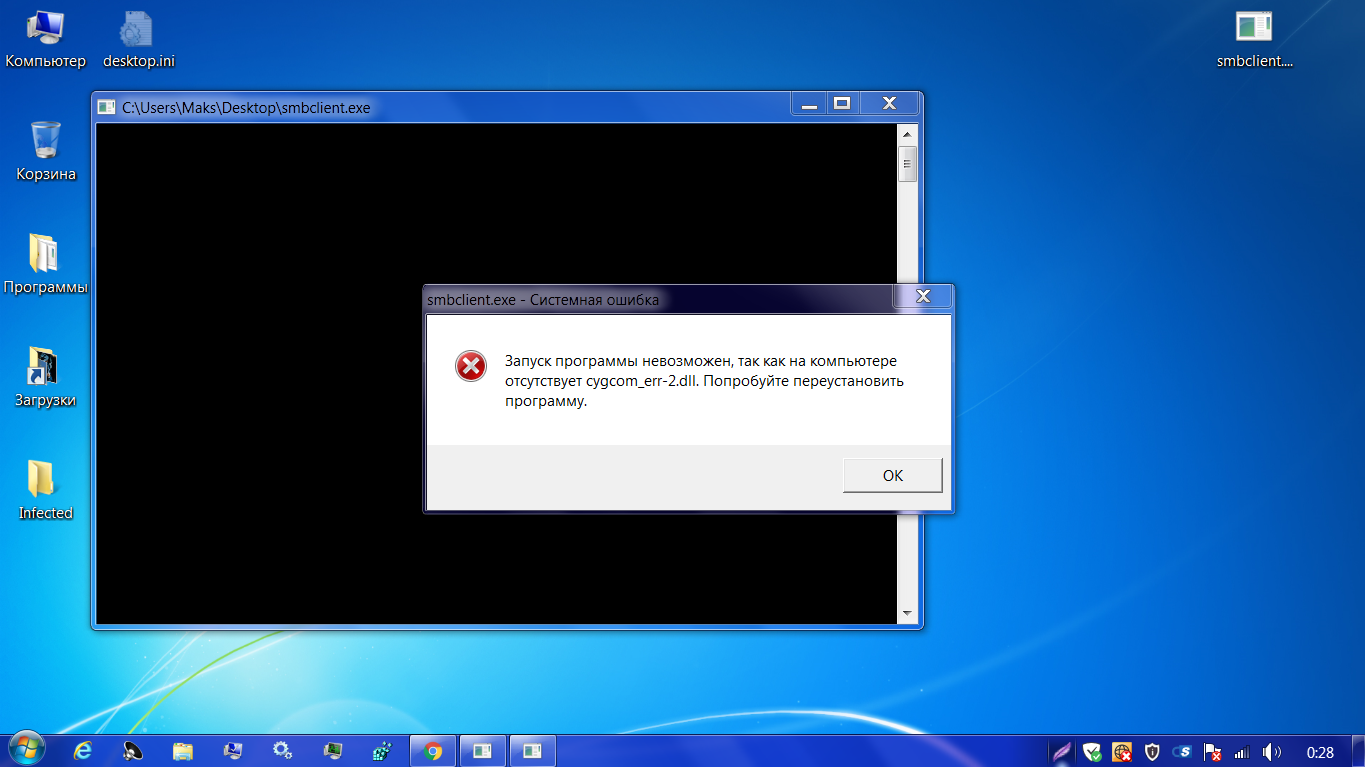Open Windows Explorer folder icon in taskbar
Image resolution: width=1365 pixels, height=767 pixels.
pyautogui.click(x=183, y=751)
